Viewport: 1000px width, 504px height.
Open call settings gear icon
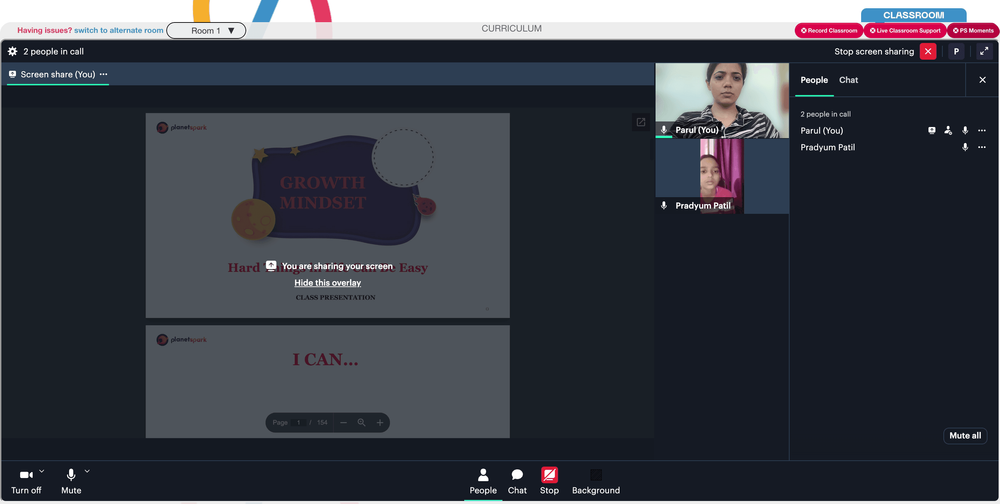pyautogui.click(x=12, y=52)
